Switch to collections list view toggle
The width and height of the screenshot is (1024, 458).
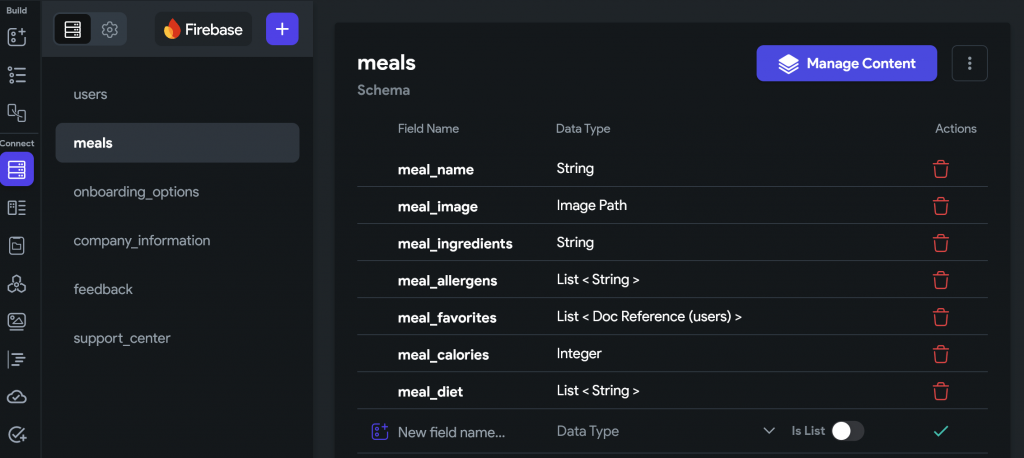tap(73, 29)
